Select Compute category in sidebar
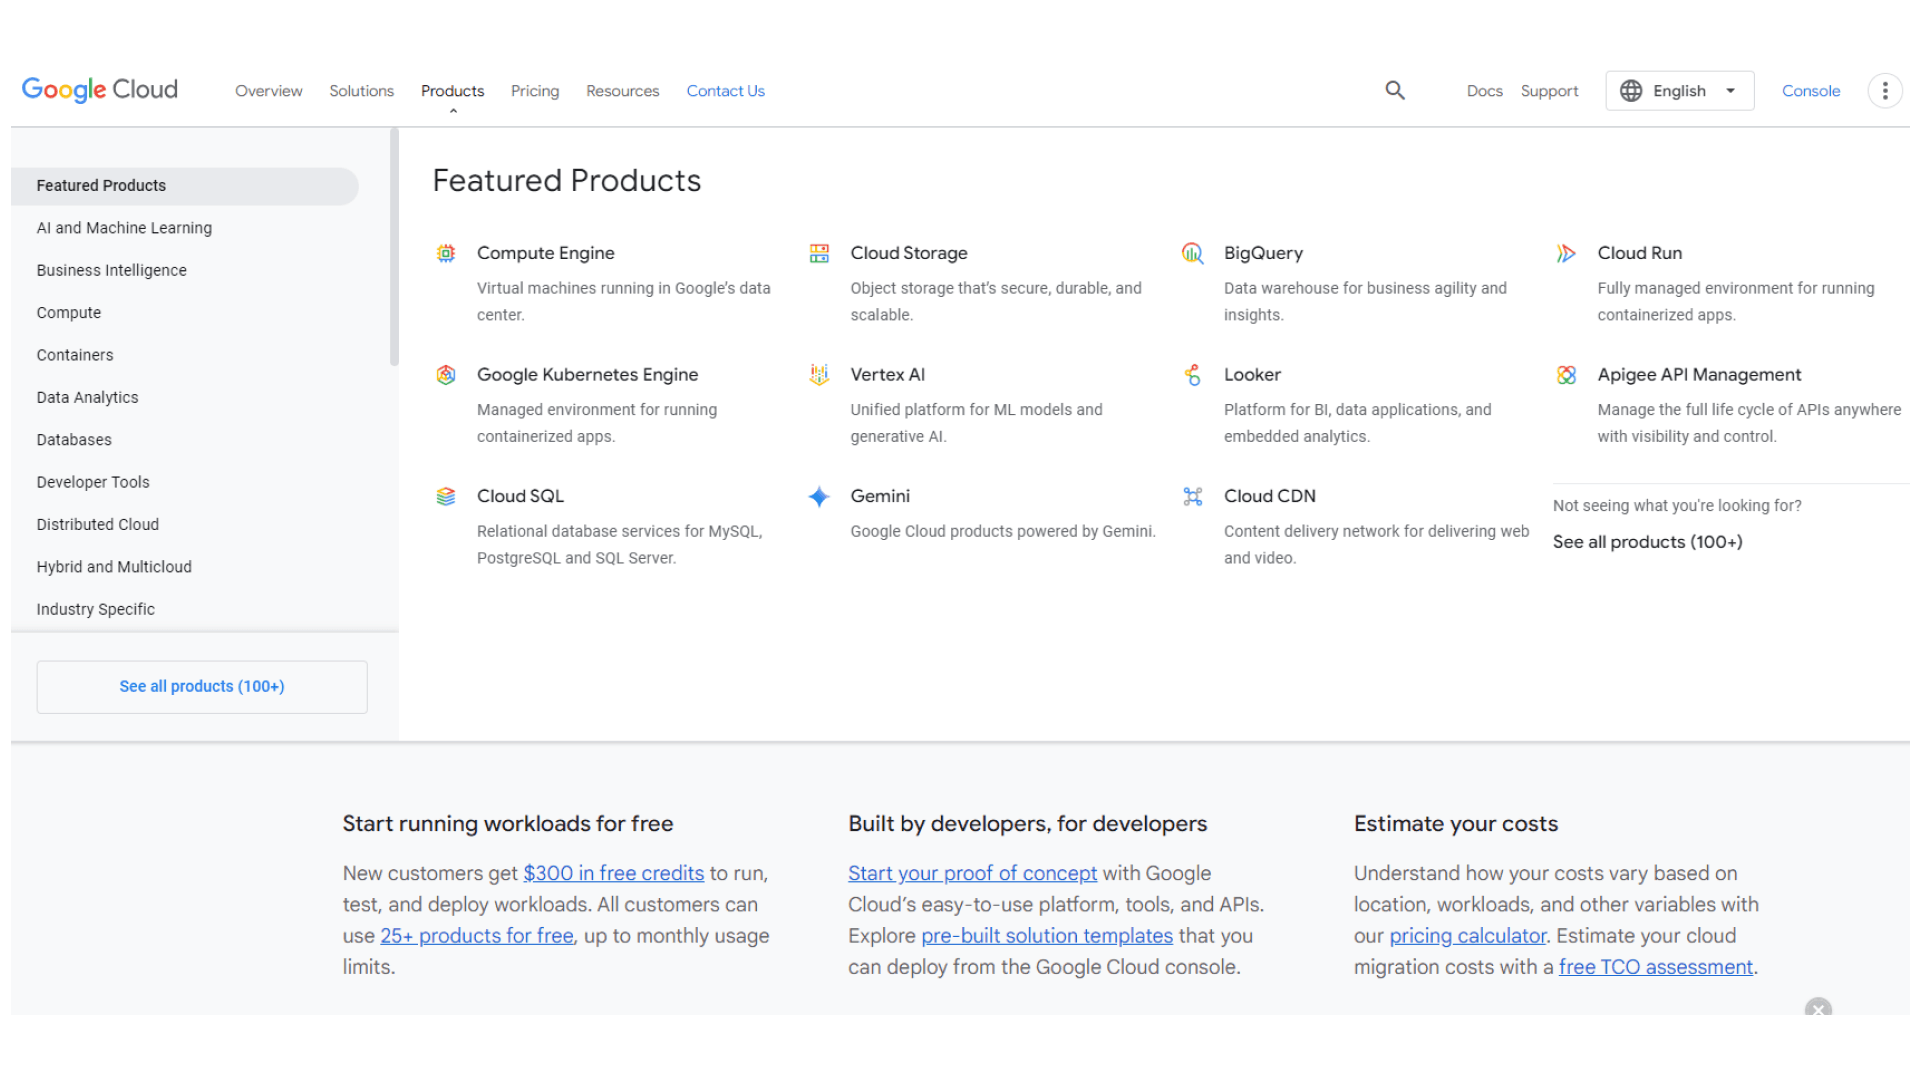The height and width of the screenshot is (1080, 1920). pos(69,313)
